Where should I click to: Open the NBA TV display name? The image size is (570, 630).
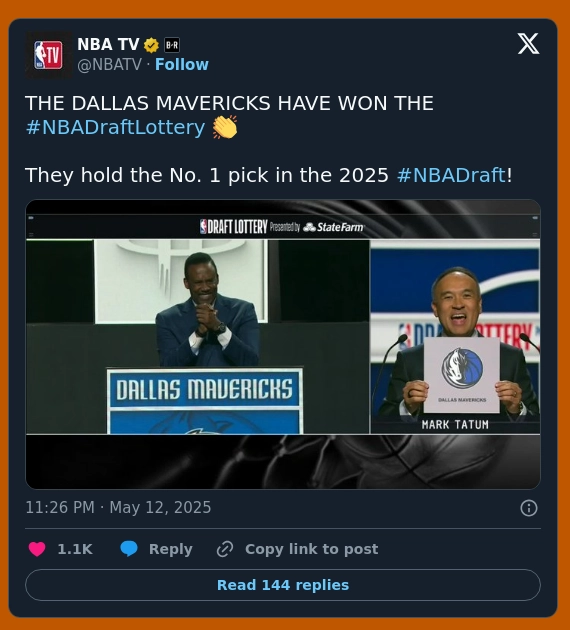tap(108, 45)
